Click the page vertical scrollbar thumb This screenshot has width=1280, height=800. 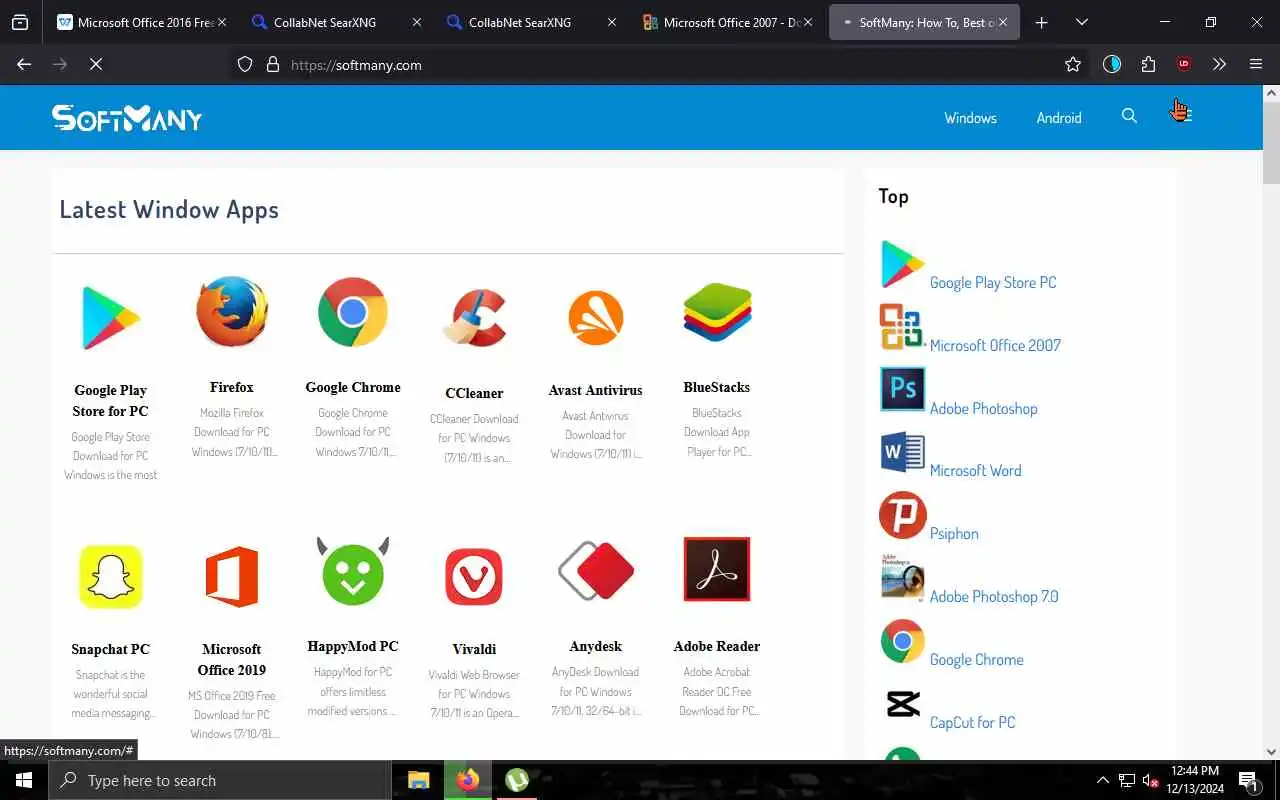click(x=1271, y=142)
